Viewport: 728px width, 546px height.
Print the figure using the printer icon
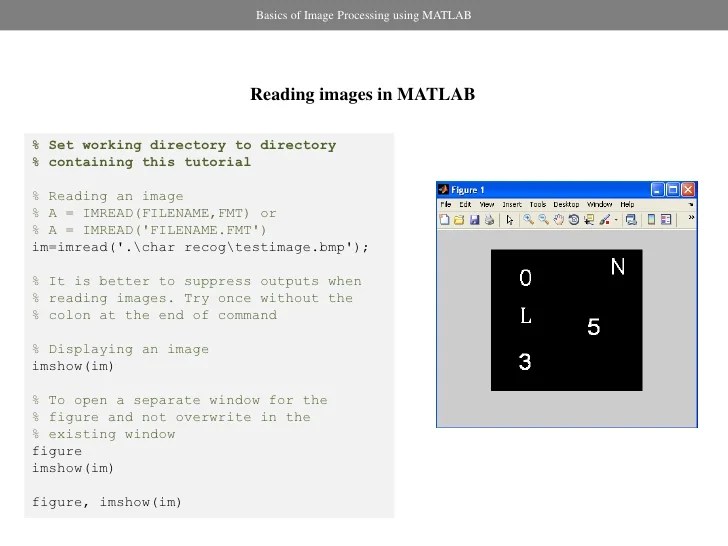[x=489, y=220]
